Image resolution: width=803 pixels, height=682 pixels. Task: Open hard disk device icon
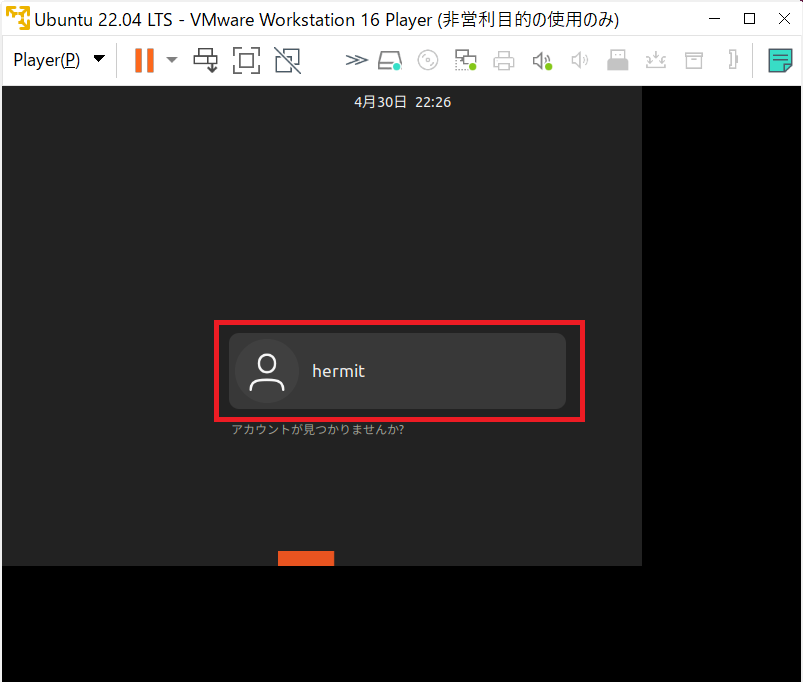[390, 60]
